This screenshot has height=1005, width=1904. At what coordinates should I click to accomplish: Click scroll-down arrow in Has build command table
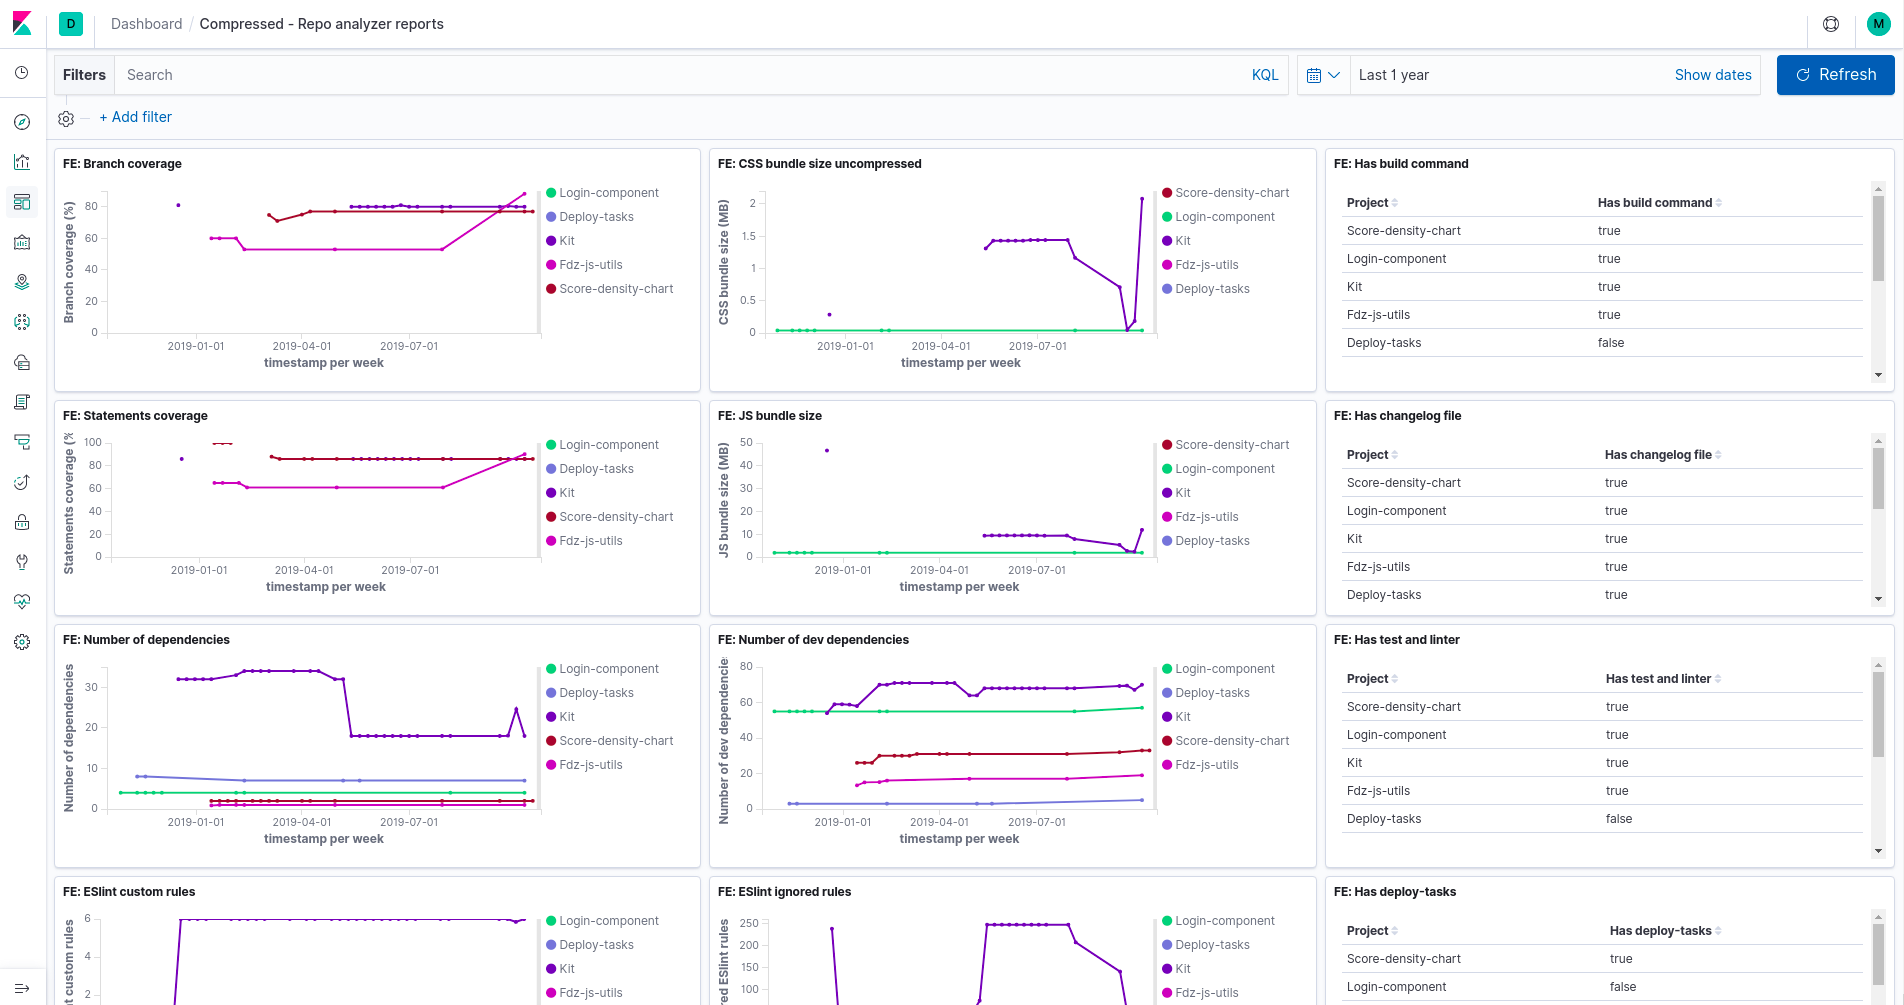pyautogui.click(x=1878, y=375)
